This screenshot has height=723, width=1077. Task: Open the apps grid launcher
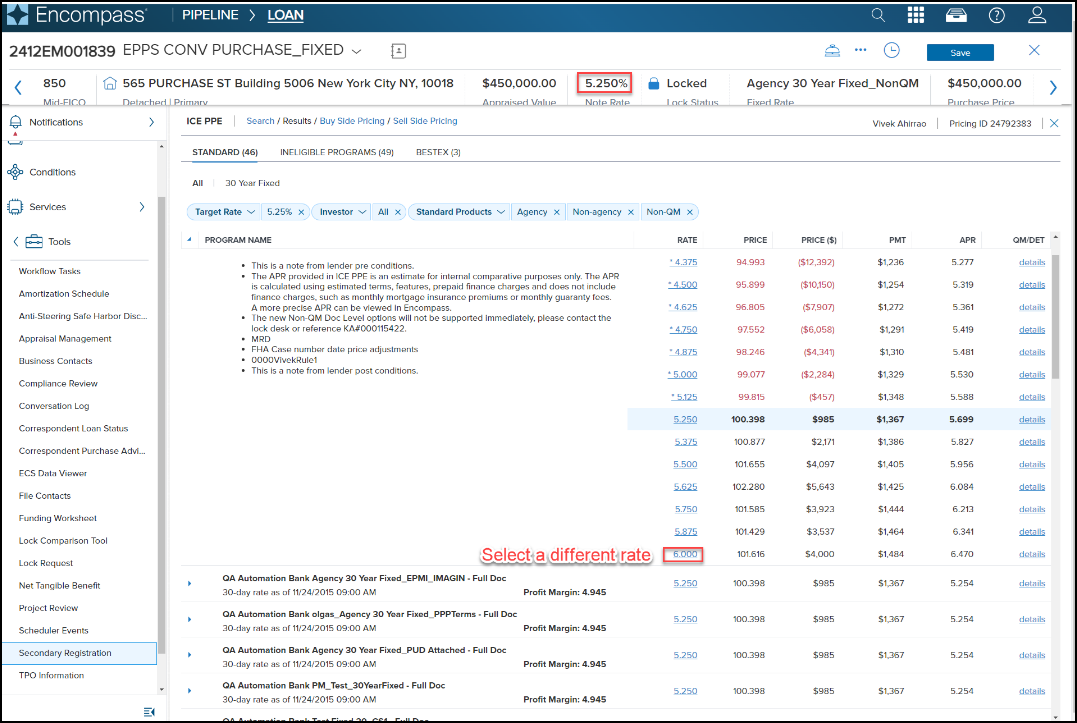click(x=916, y=15)
